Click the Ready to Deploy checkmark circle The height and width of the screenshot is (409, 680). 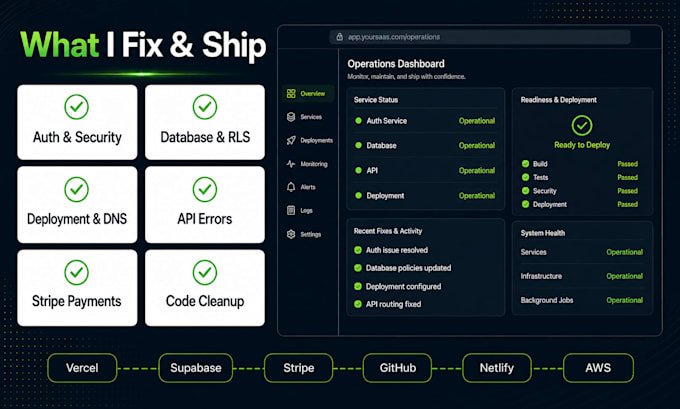point(582,126)
